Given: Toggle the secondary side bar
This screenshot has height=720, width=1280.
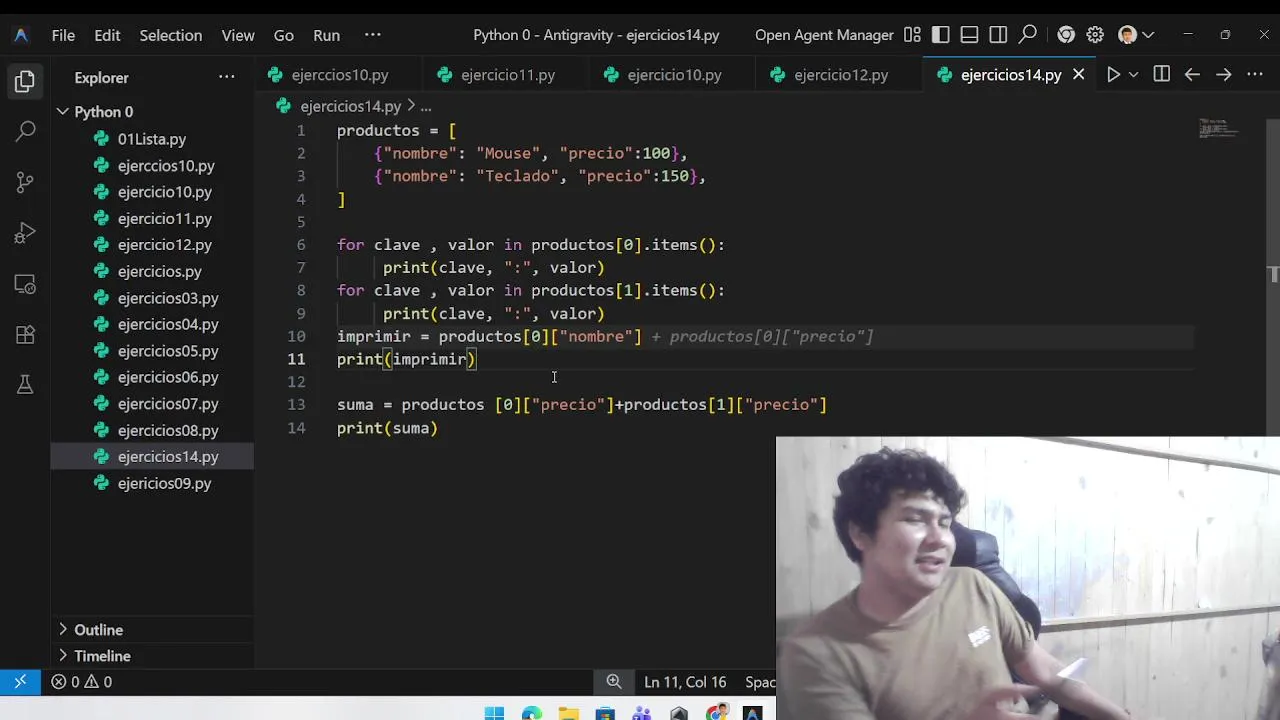Looking at the screenshot, I should click(998, 35).
